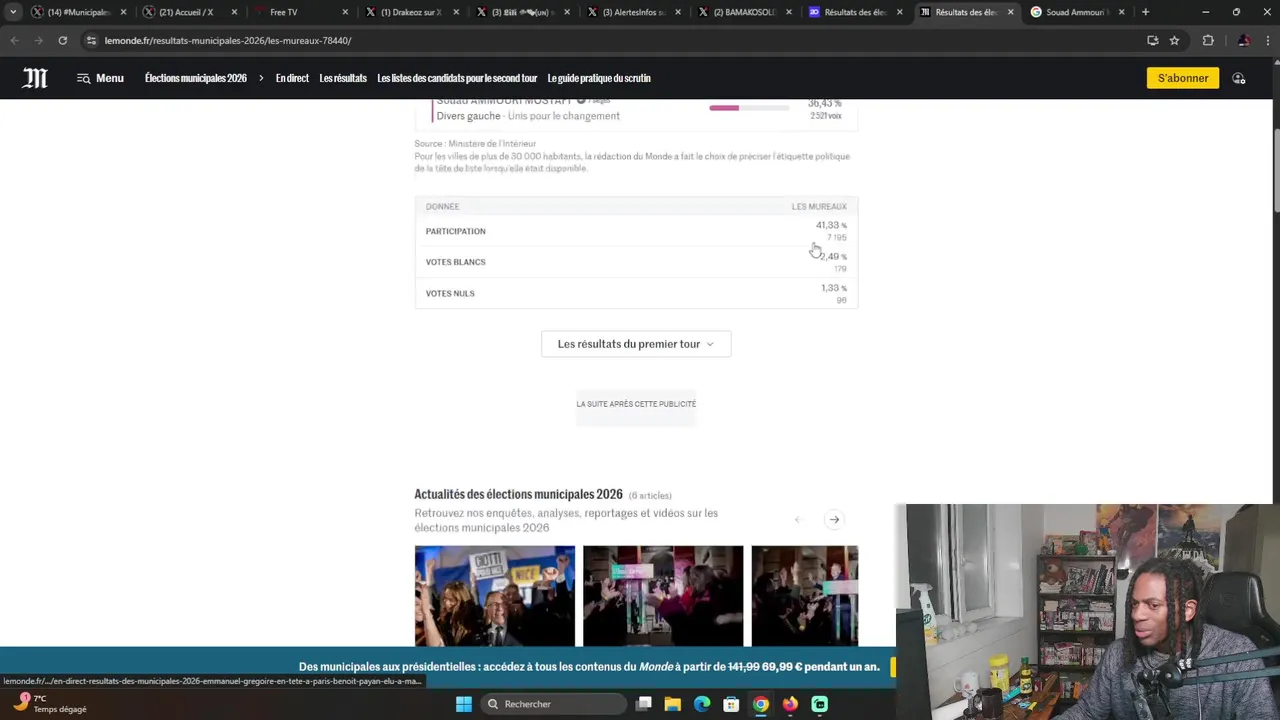Open the Windows Start menu
The image size is (1280, 720).
click(464, 704)
